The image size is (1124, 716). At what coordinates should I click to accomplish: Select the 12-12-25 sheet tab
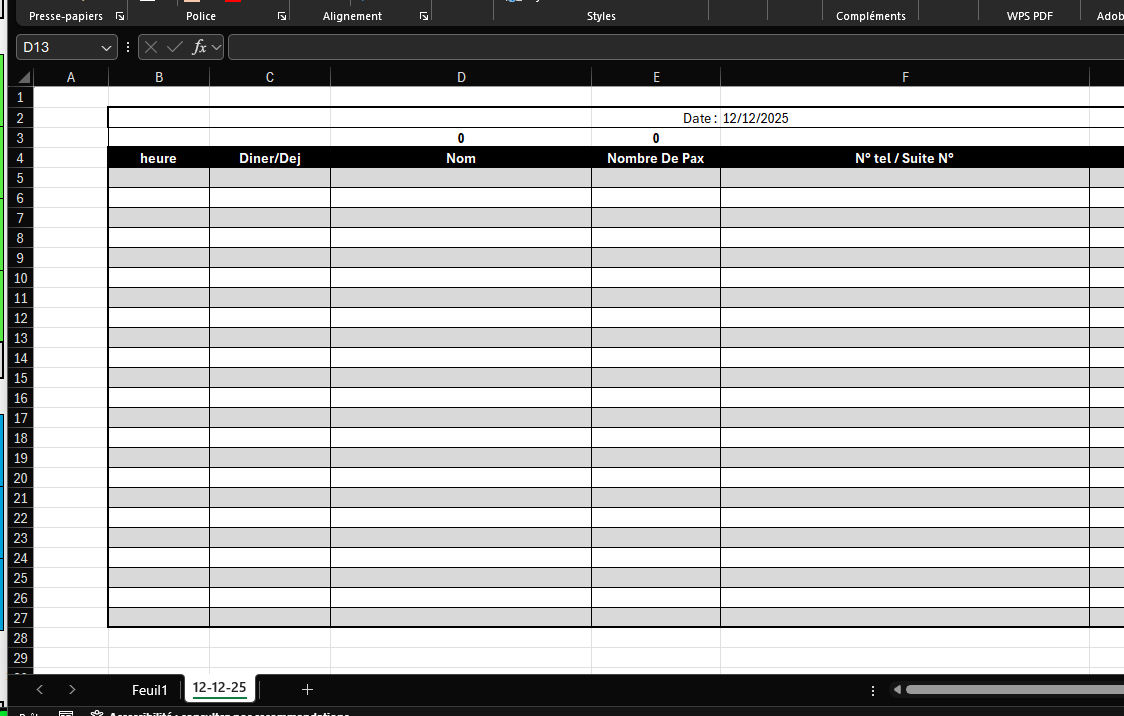[x=219, y=688]
